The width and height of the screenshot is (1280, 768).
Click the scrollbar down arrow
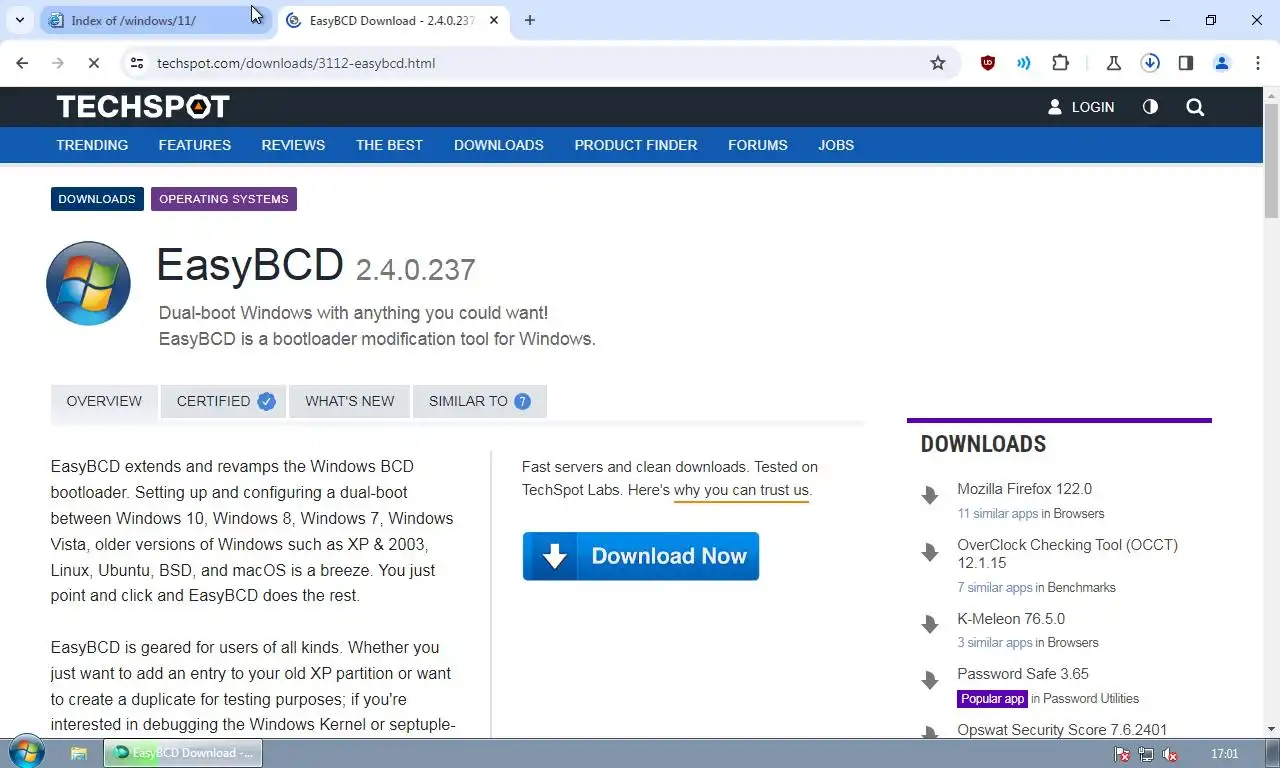click(1271, 730)
